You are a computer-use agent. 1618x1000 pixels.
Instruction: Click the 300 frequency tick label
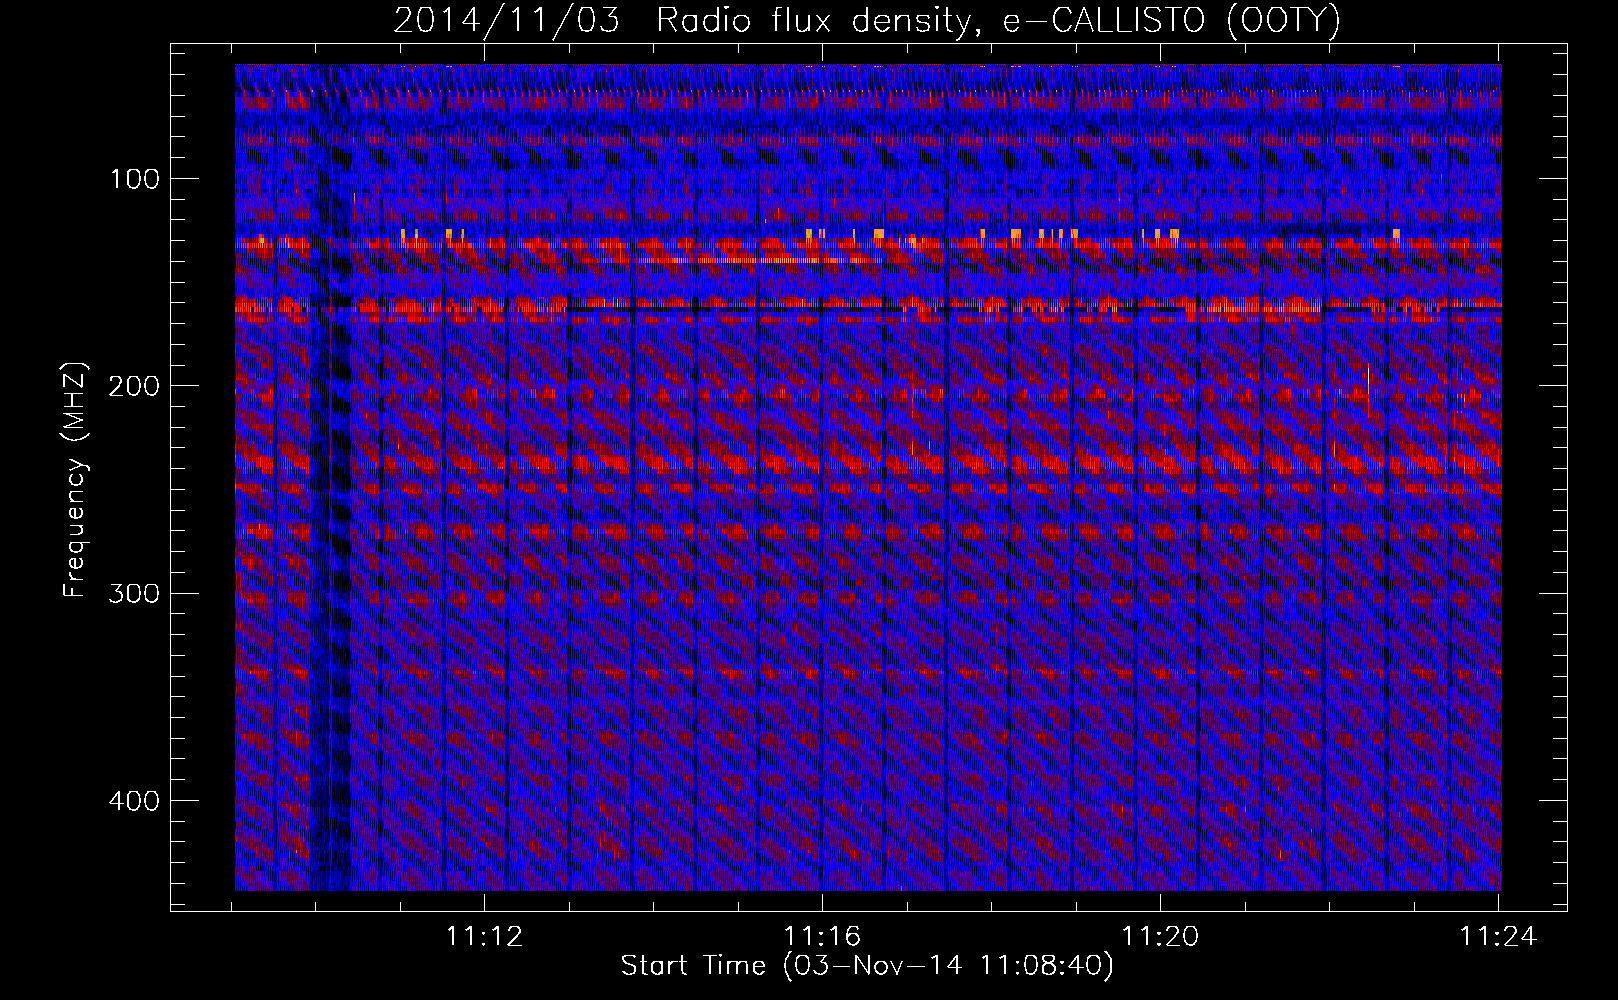pos(135,593)
